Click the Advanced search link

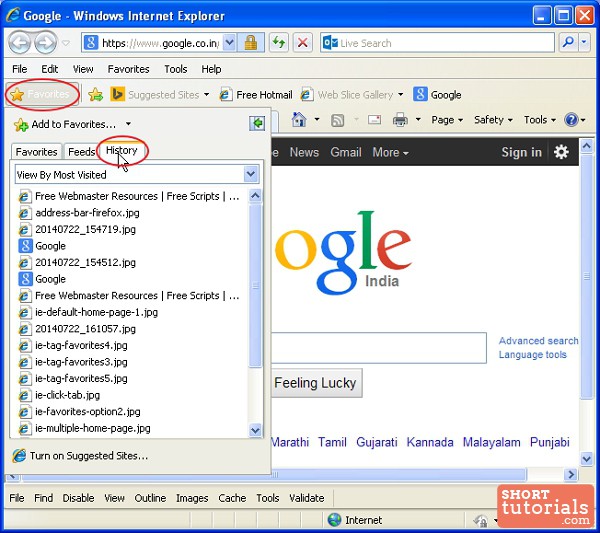point(538,341)
